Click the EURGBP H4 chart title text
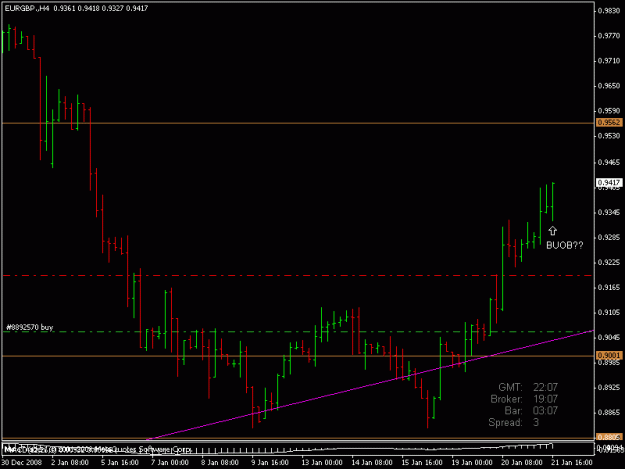Viewport: 625px width, 469px height. pos(76,8)
